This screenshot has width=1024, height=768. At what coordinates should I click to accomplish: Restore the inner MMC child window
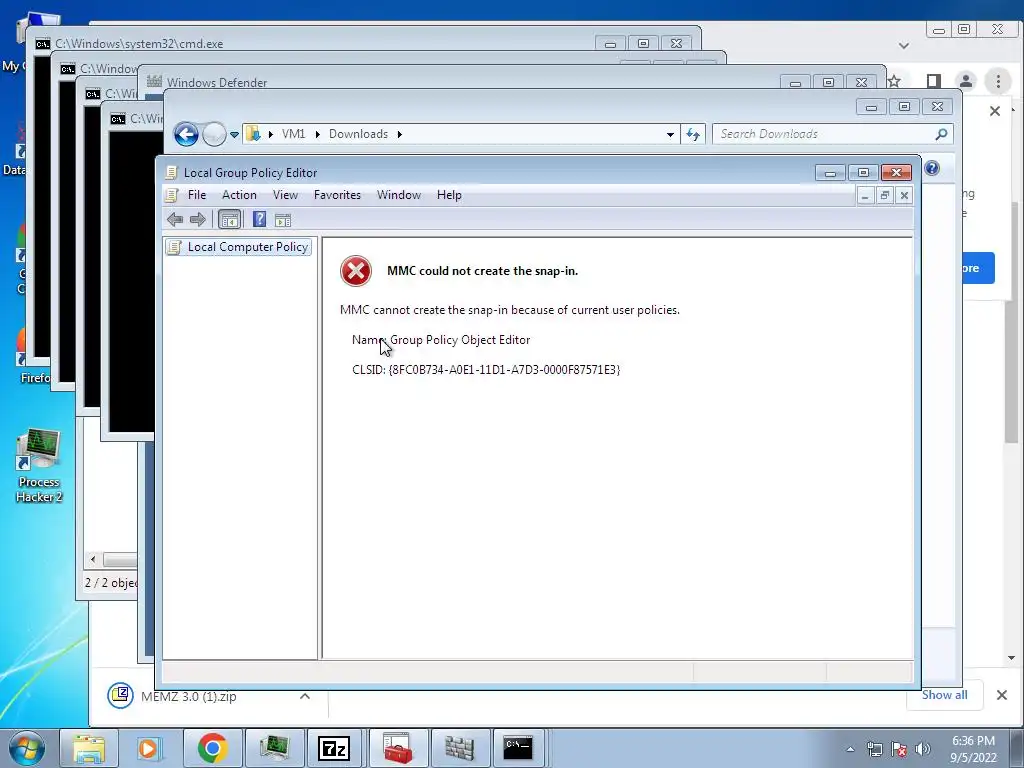click(x=885, y=195)
